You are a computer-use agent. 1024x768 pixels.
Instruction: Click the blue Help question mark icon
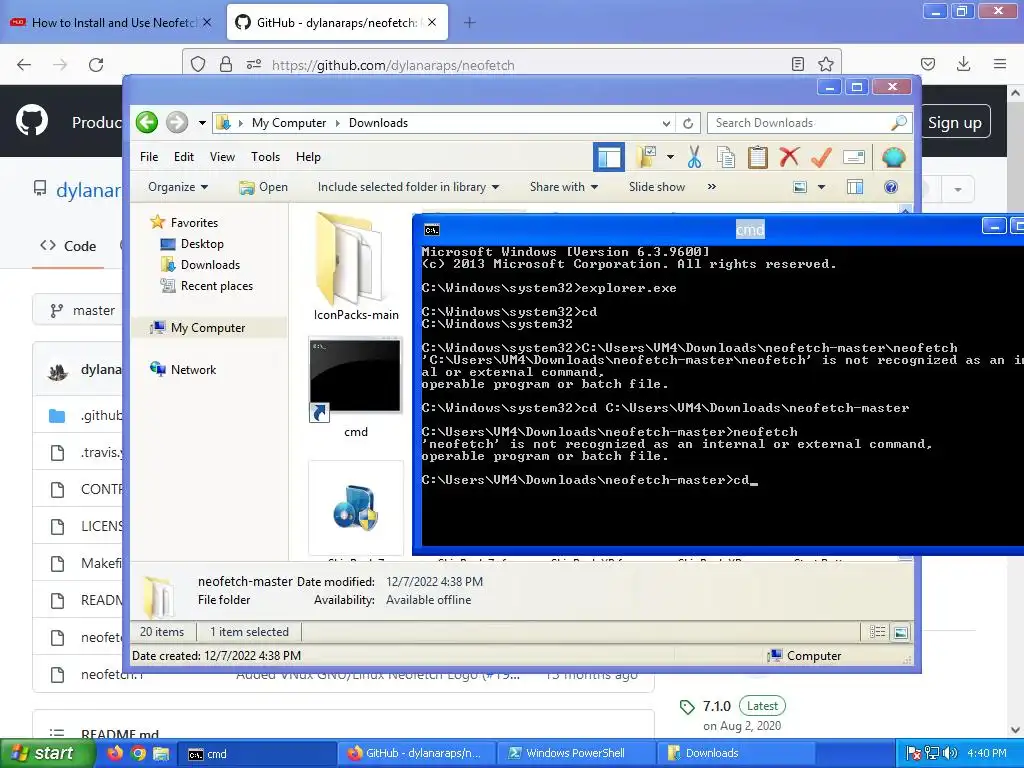(x=891, y=187)
